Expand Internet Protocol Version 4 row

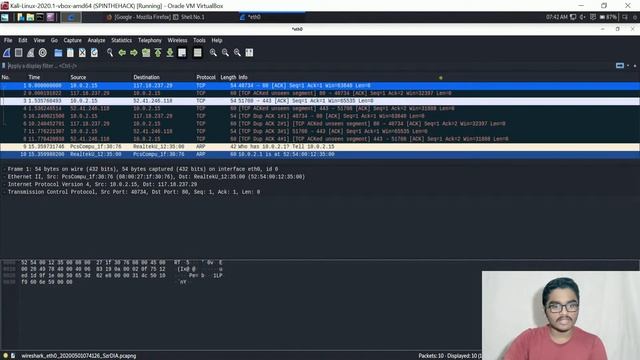click(x=4, y=184)
